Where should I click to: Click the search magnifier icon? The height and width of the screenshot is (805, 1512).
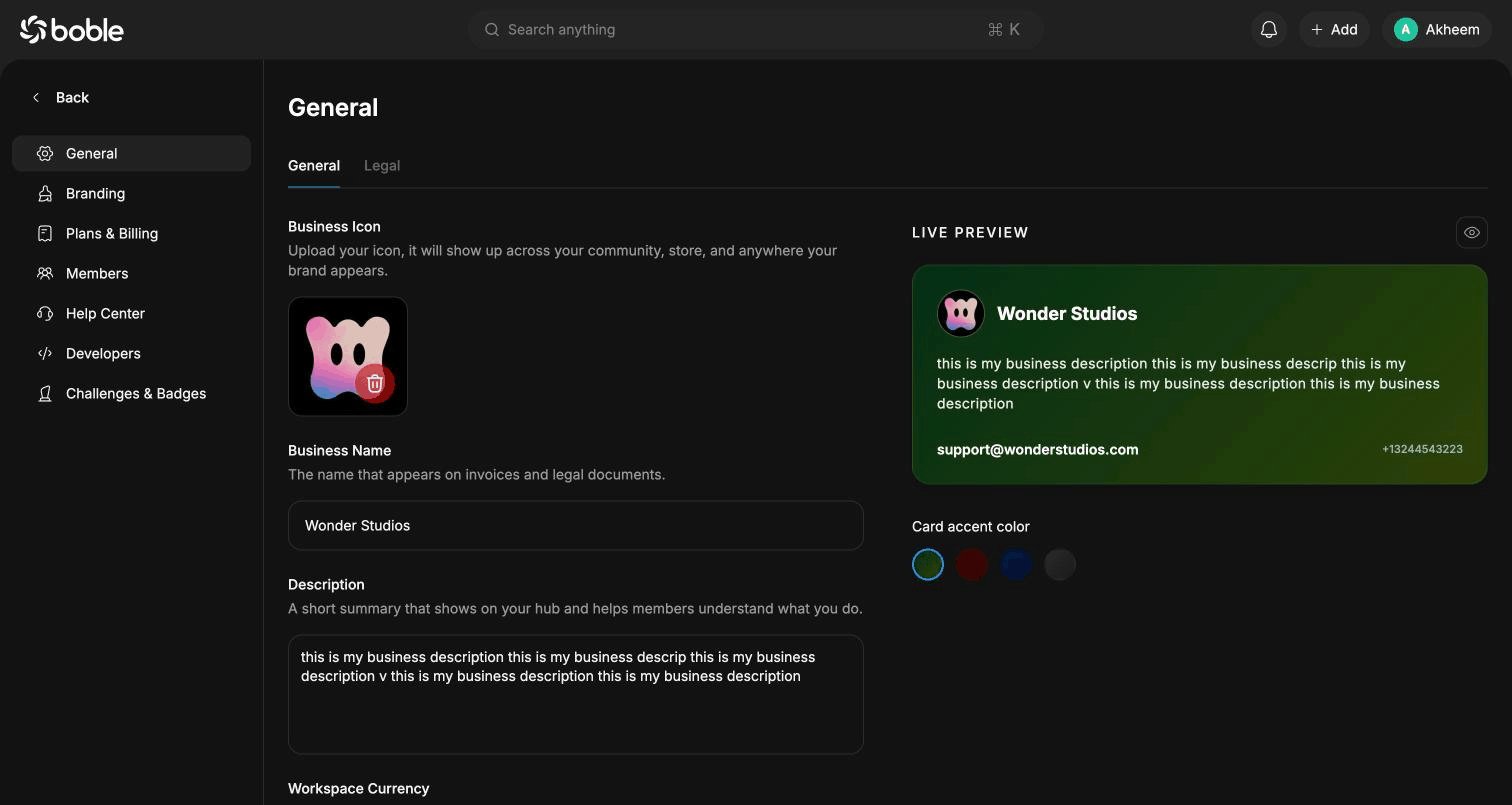tap(492, 30)
